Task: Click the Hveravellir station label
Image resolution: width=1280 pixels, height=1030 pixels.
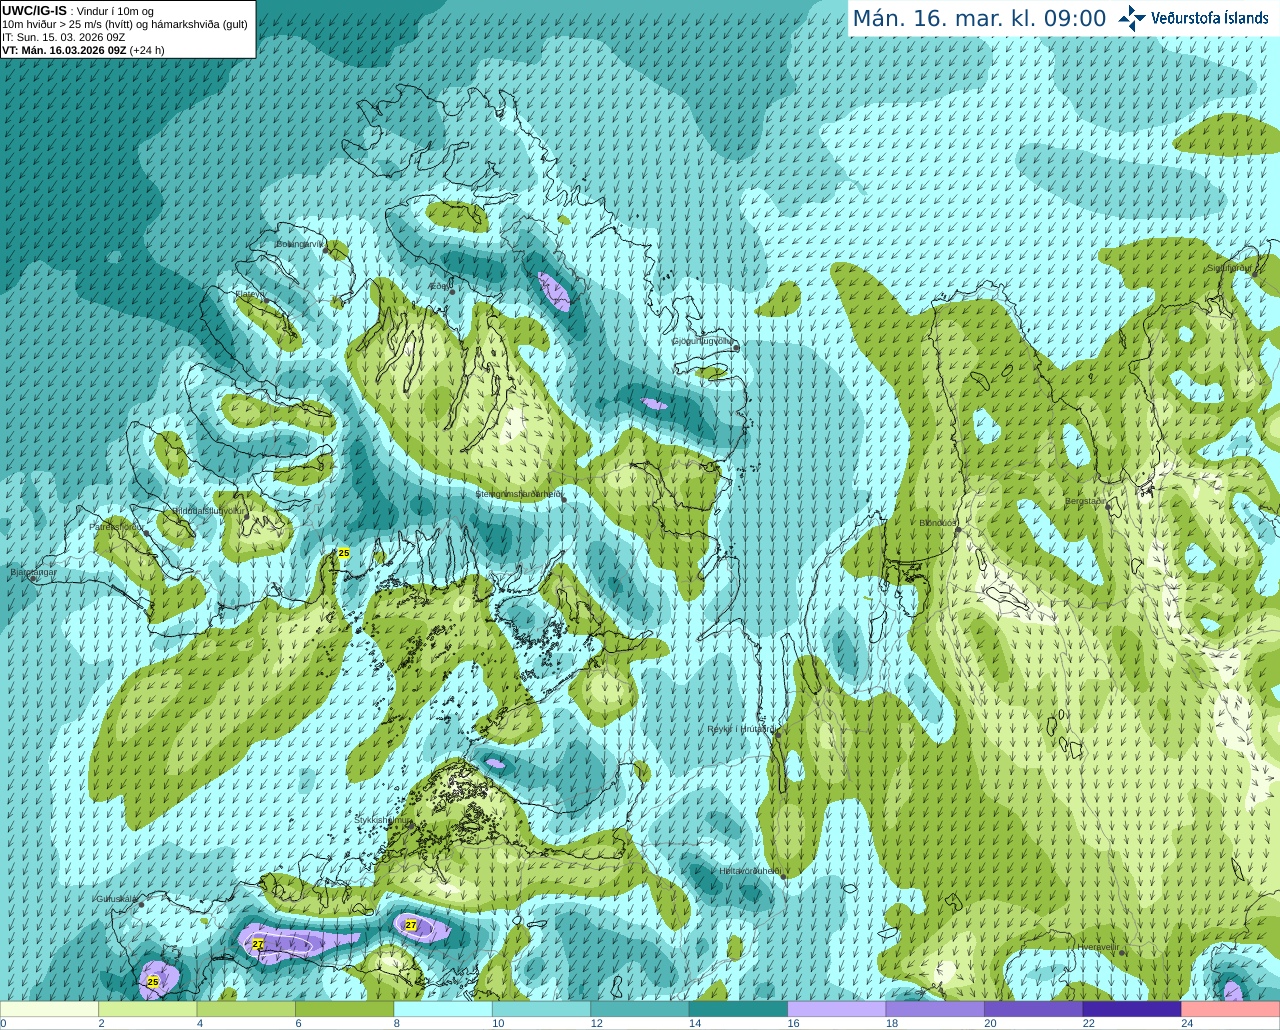Action: click(1098, 946)
